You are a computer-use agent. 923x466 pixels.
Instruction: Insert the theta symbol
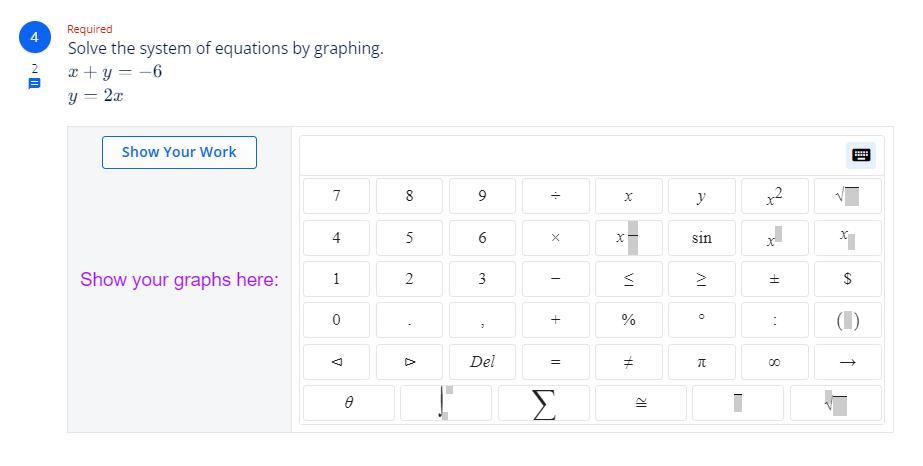[x=348, y=403]
